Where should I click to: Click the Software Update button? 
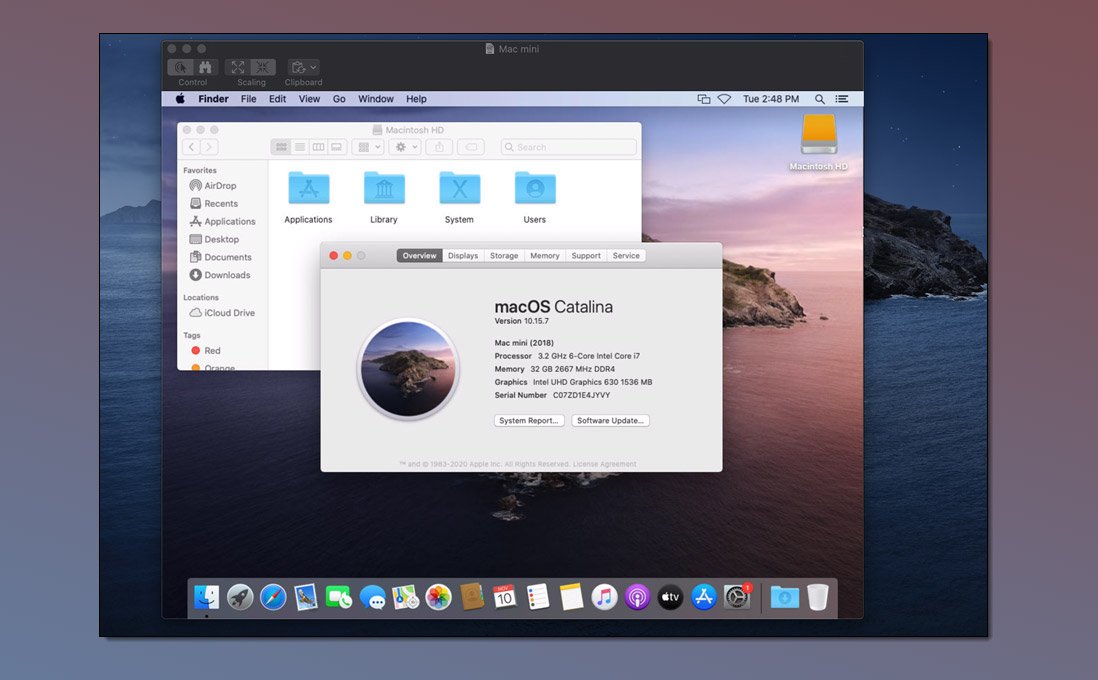610,420
